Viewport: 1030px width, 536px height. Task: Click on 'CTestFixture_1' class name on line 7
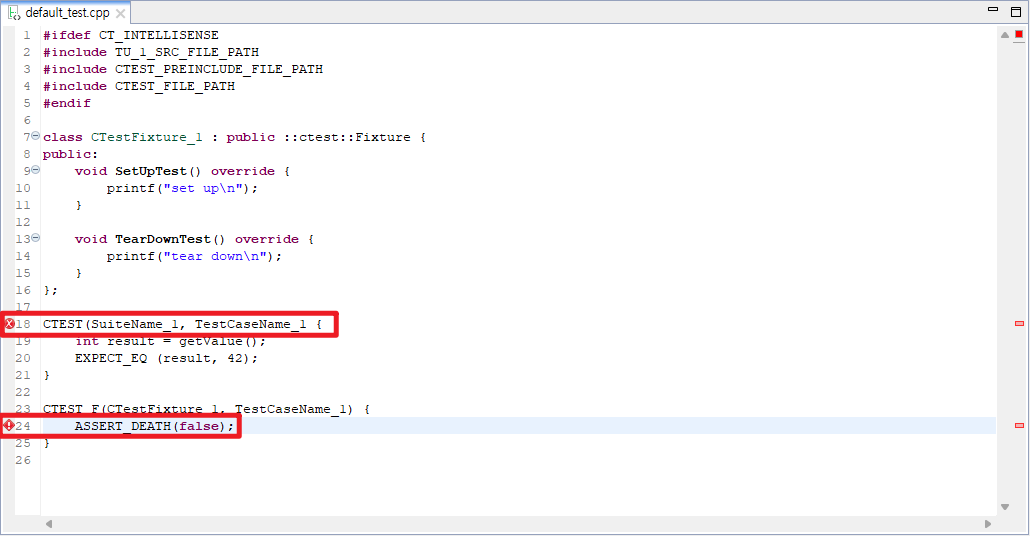click(146, 137)
